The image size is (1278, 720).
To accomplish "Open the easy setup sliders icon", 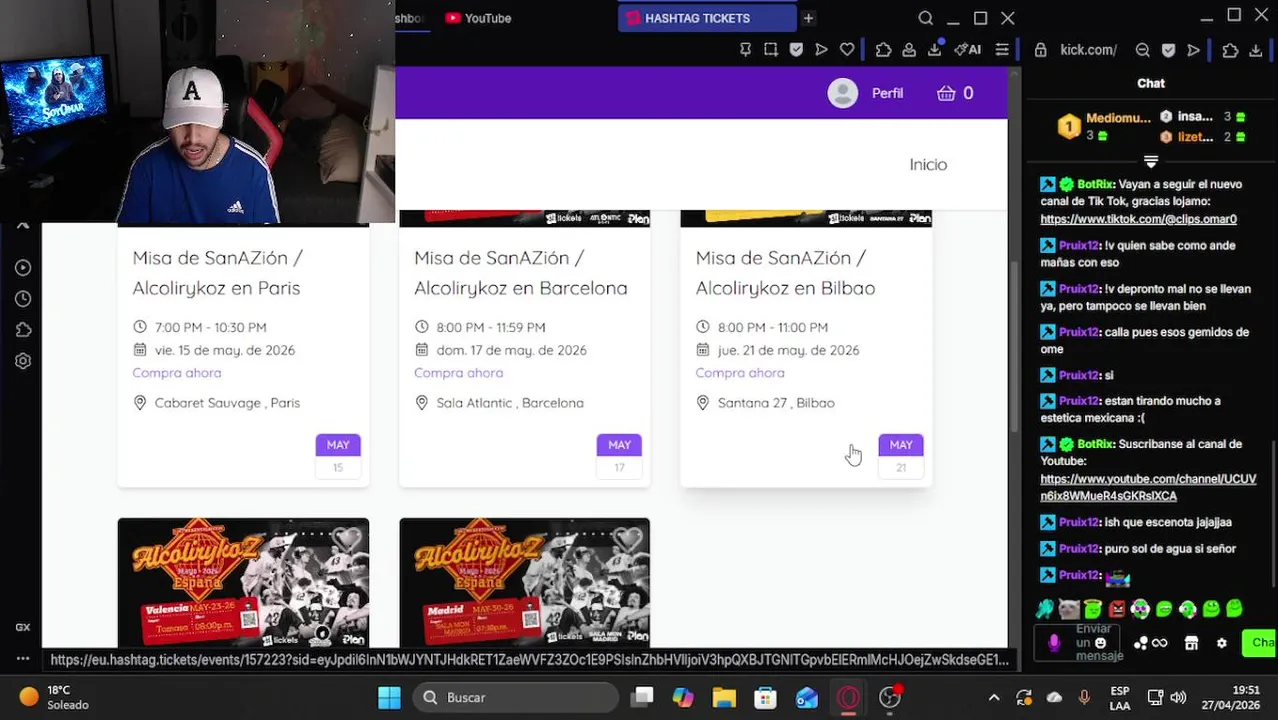I will pyautogui.click(x=1001, y=49).
